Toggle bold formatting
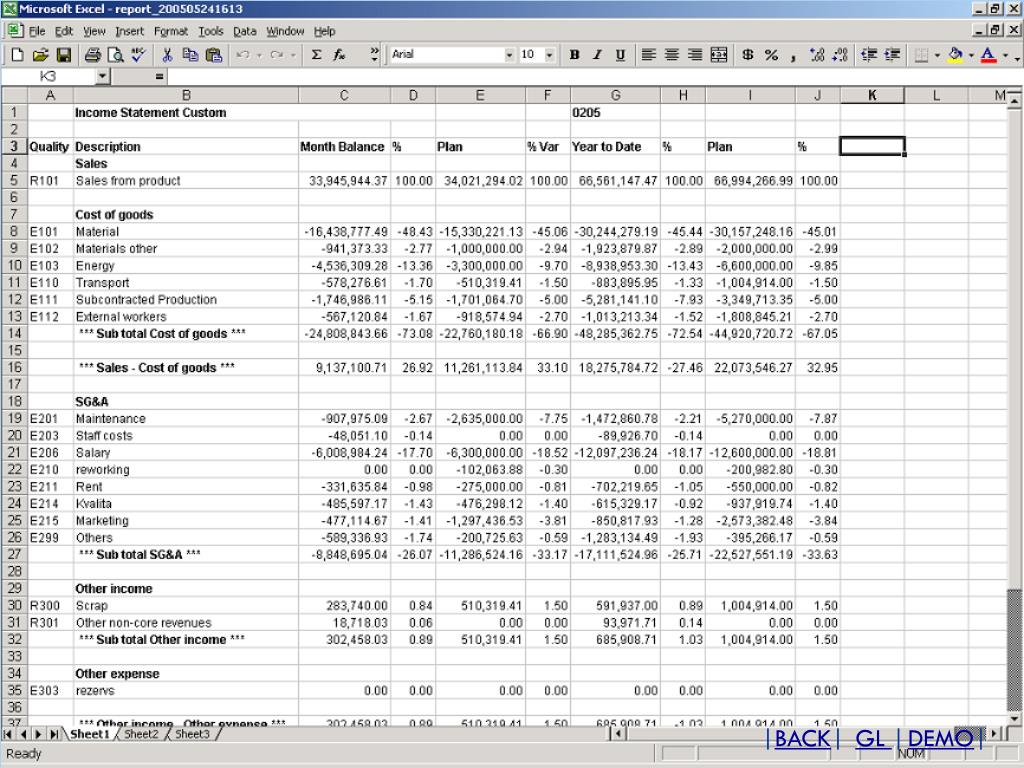 coord(575,55)
